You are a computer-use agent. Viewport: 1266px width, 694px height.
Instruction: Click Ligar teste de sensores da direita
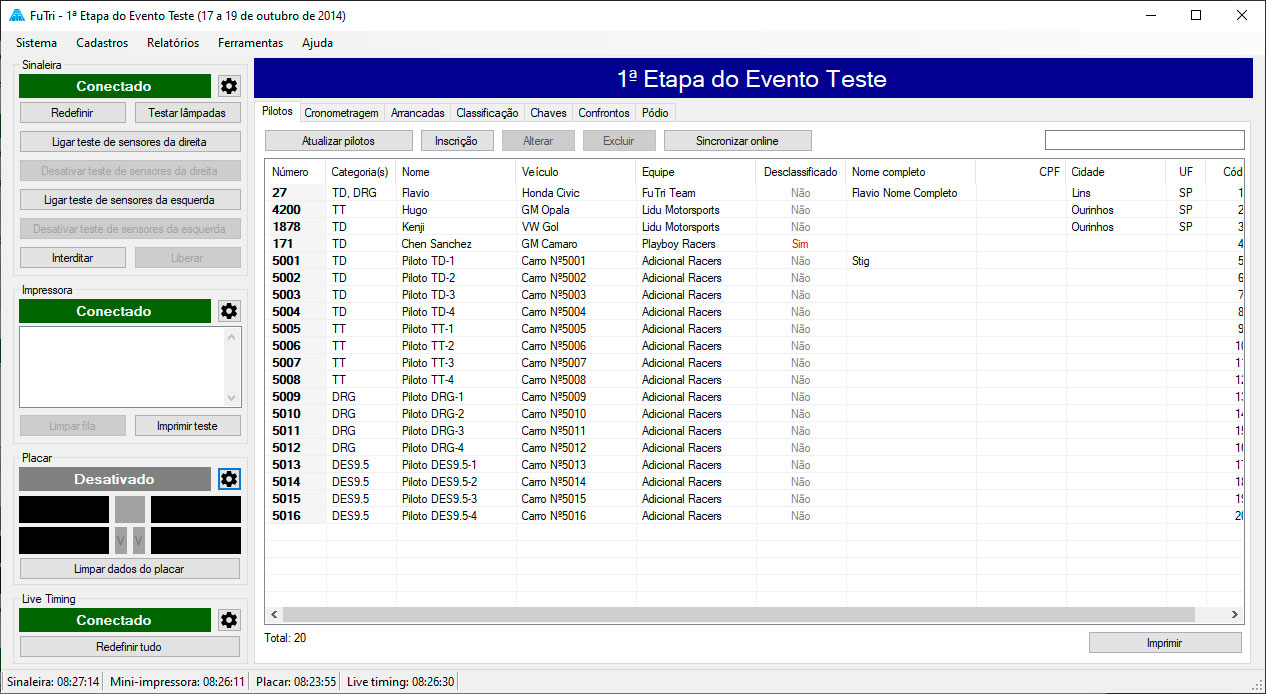pos(130,141)
